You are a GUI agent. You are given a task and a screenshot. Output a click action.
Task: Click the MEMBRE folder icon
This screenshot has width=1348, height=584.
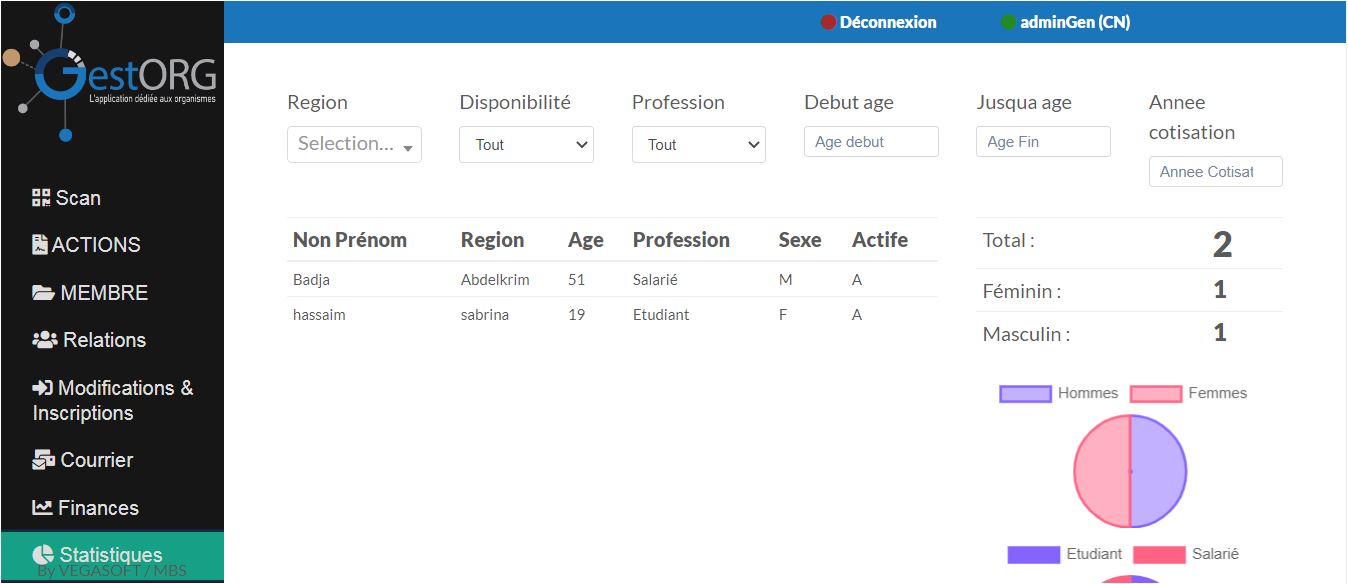43,293
